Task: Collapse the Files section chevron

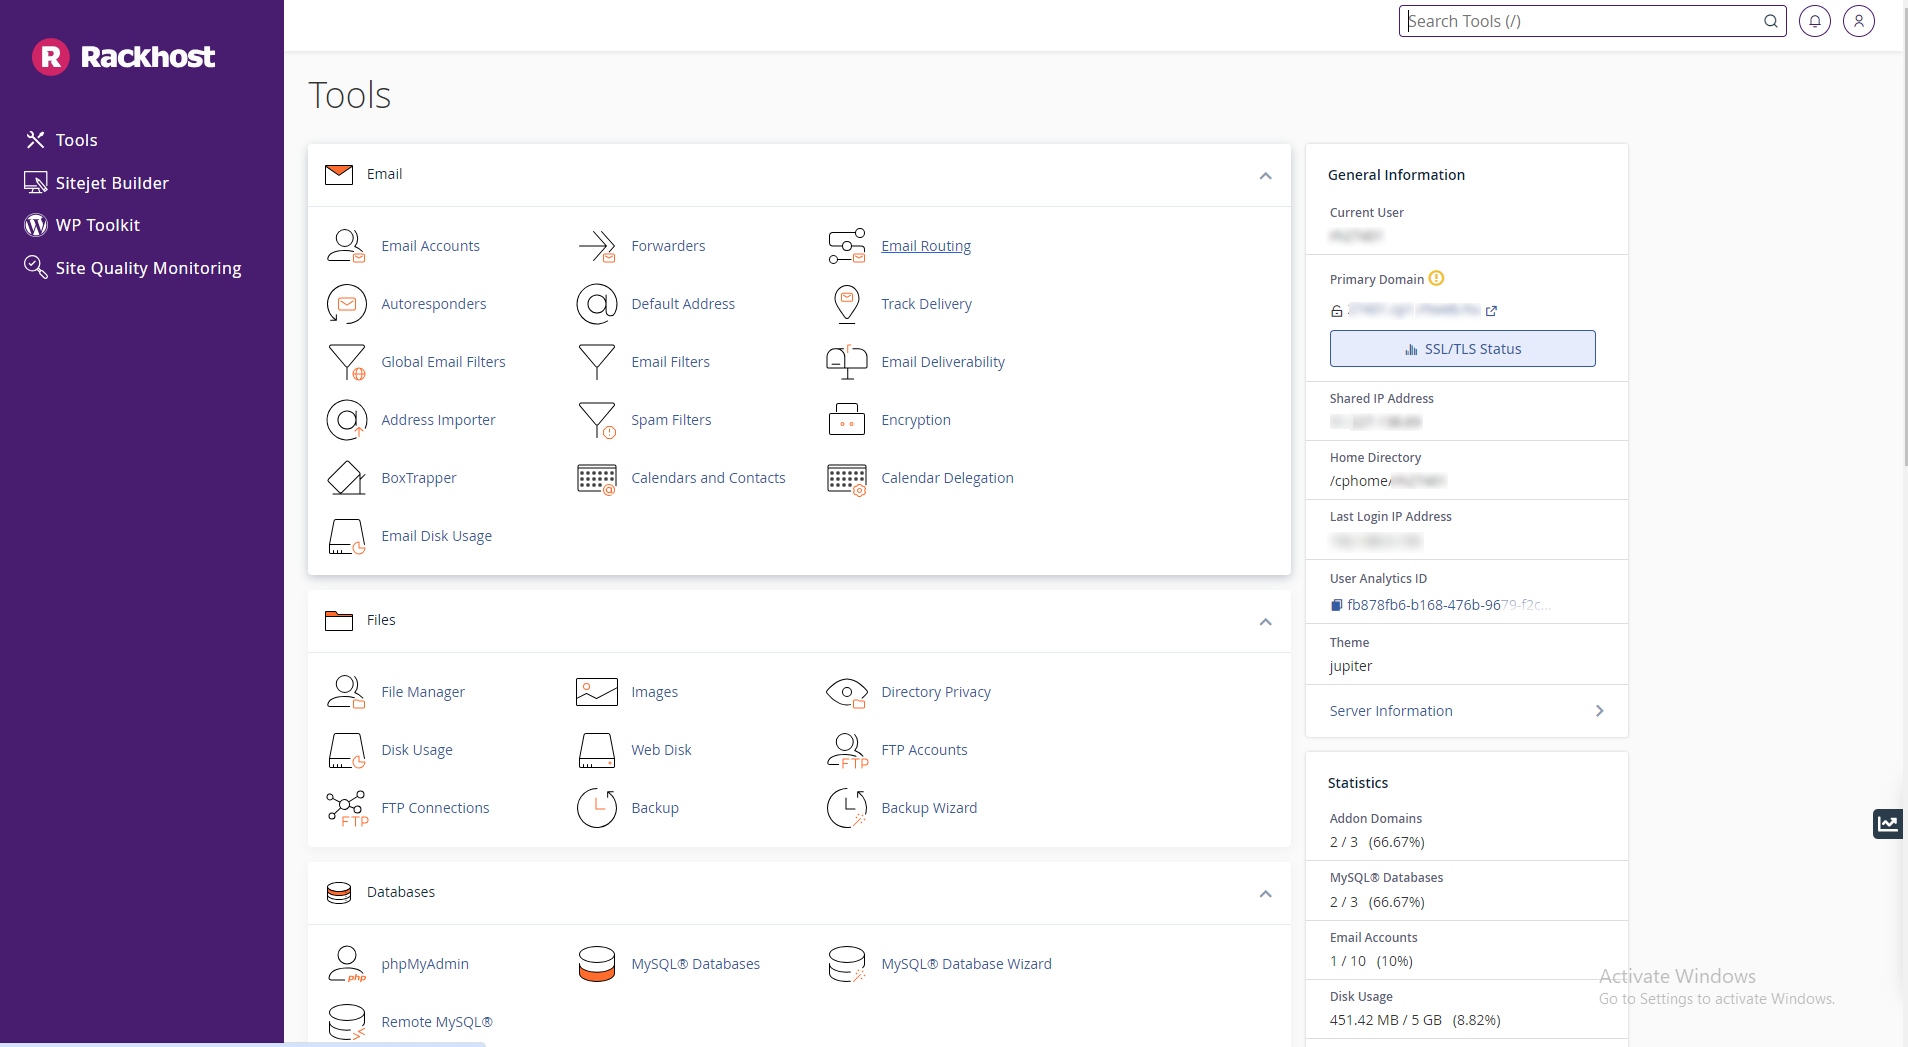Action: click(x=1265, y=622)
